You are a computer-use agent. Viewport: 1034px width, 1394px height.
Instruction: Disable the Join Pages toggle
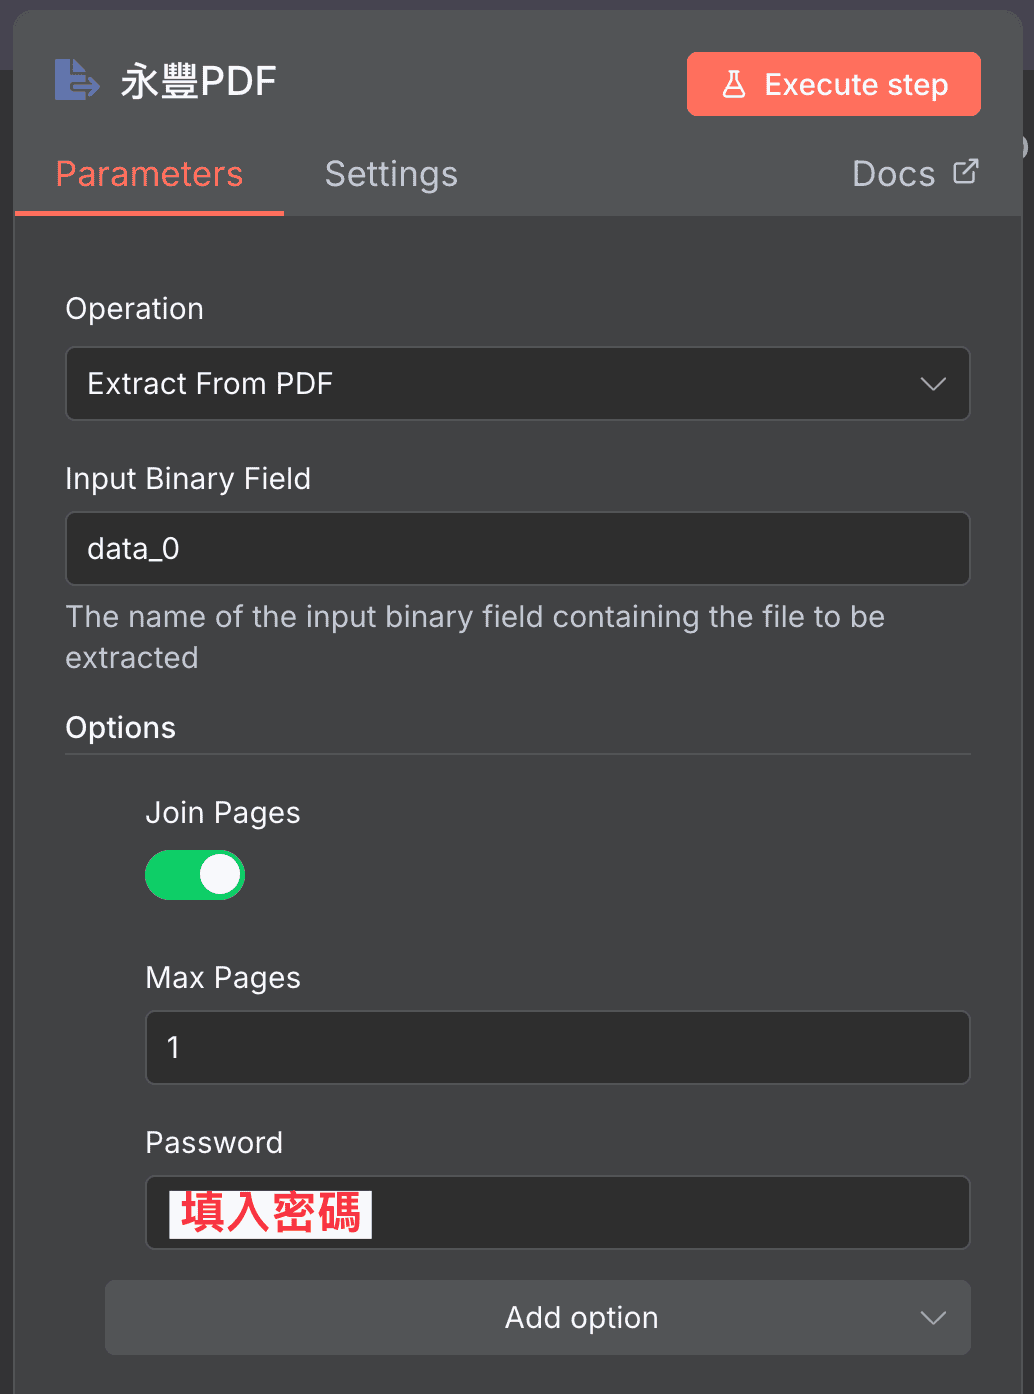click(x=195, y=875)
